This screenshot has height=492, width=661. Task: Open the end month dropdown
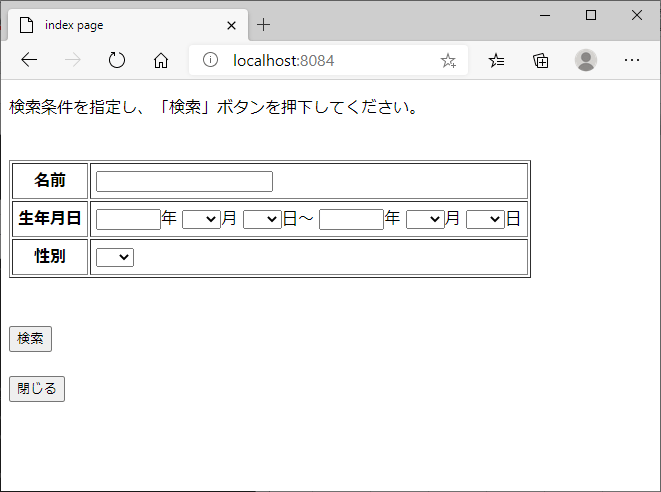[425, 219]
